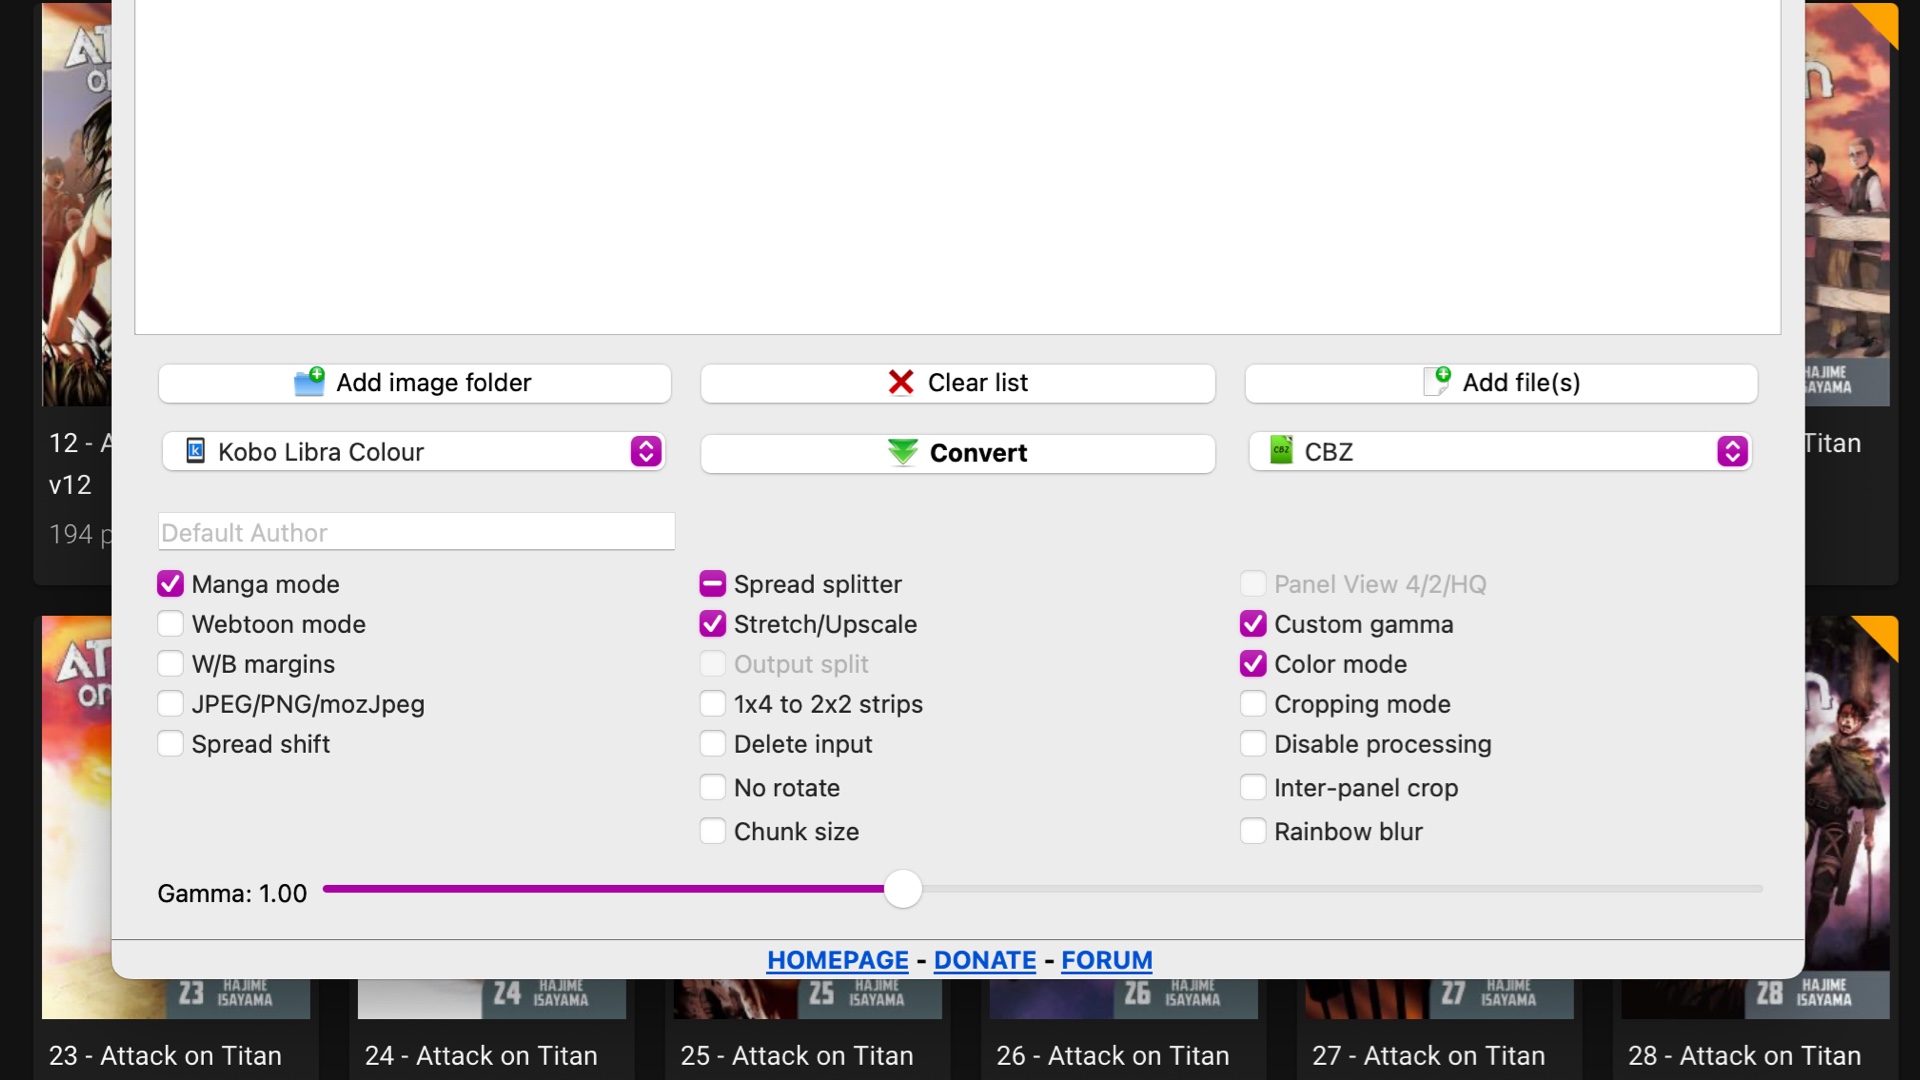This screenshot has width=1920, height=1080.
Task: Open the HOMEPAGE link
Action: pos(837,959)
